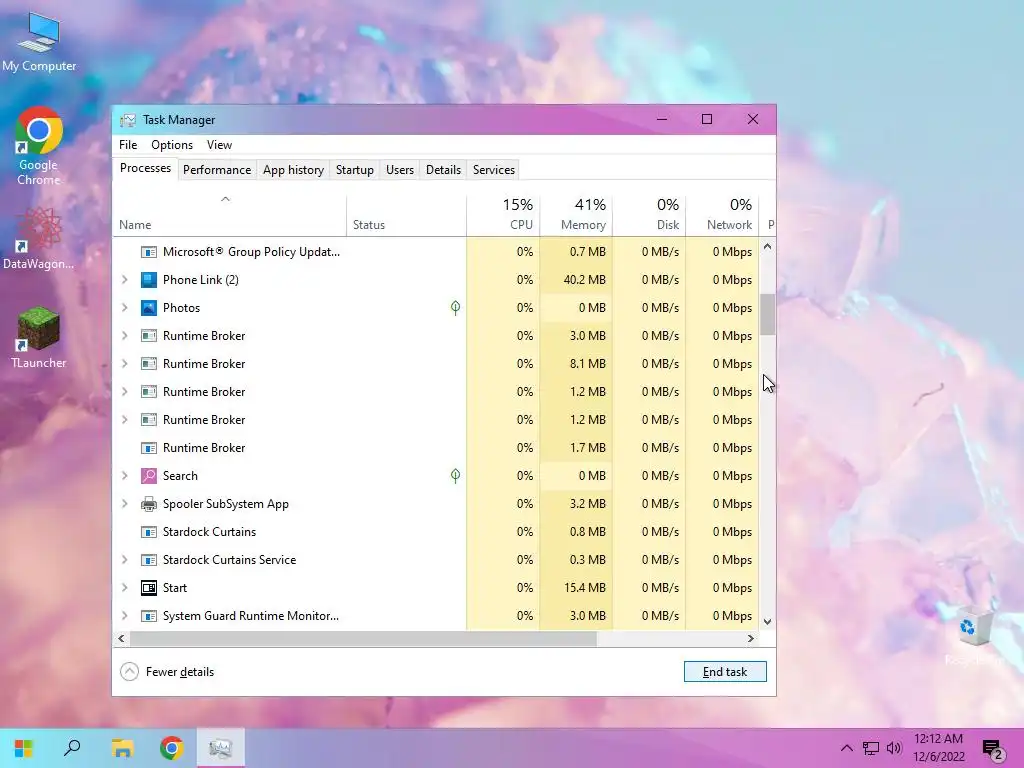This screenshot has height=768, width=1024.
Task: Open the DataWagon desktop shortcut
Action: tap(39, 238)
